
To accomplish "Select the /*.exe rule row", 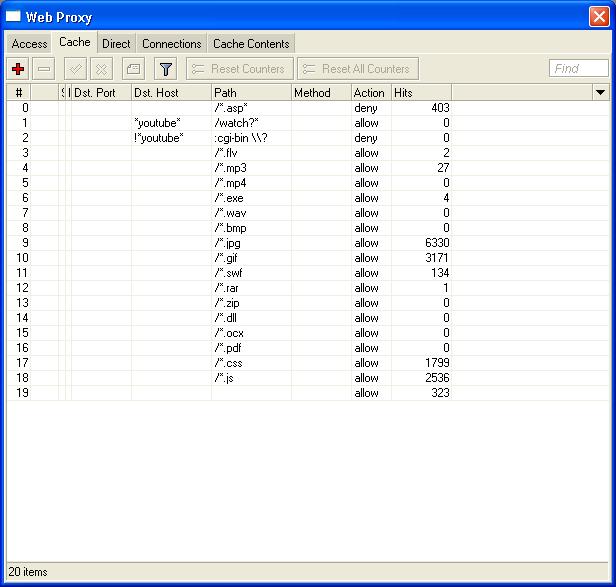I will pos(308,198).
